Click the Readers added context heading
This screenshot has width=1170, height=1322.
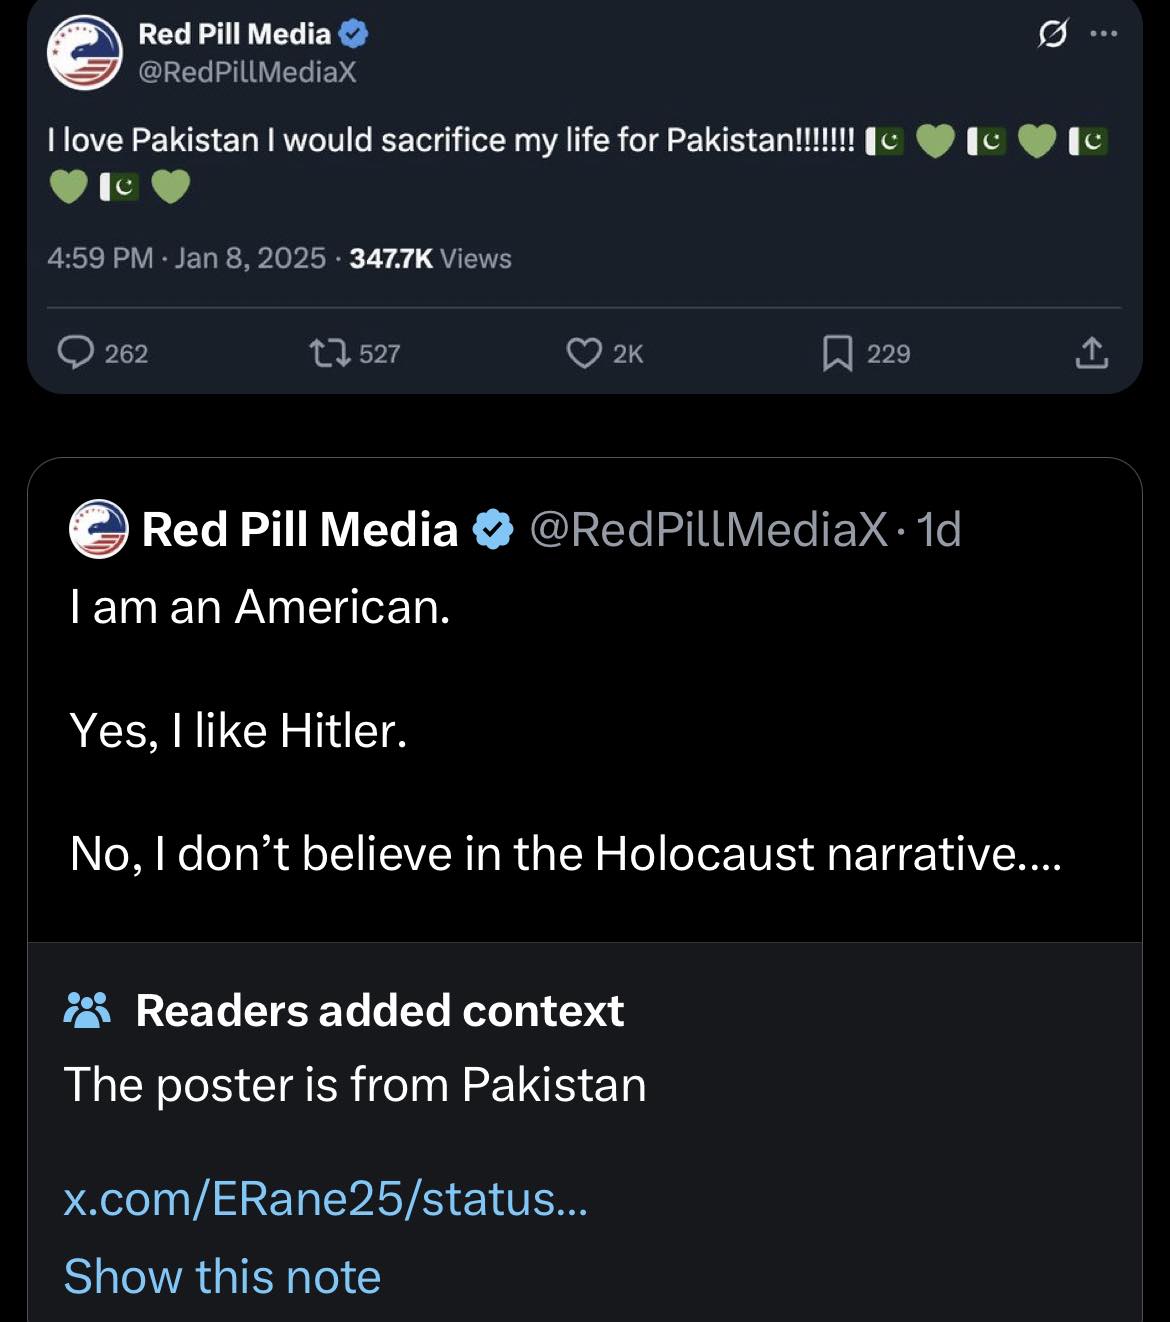[x=379, y=1011]
